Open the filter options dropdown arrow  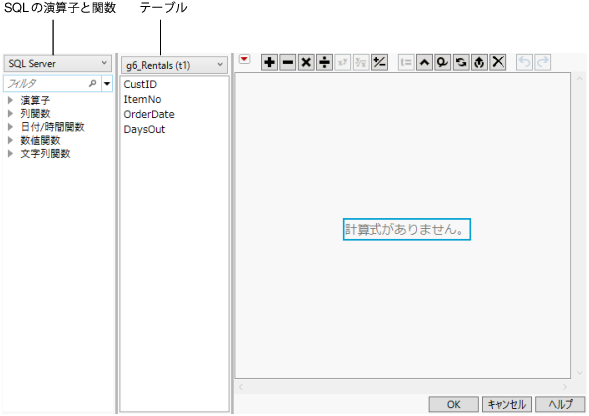pos(107,83)
